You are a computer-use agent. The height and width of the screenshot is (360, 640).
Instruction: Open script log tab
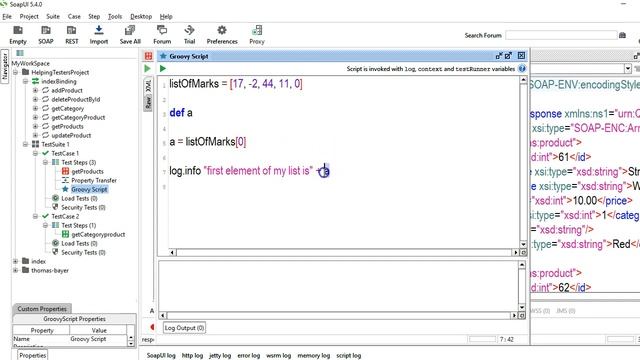click(349, 356)
